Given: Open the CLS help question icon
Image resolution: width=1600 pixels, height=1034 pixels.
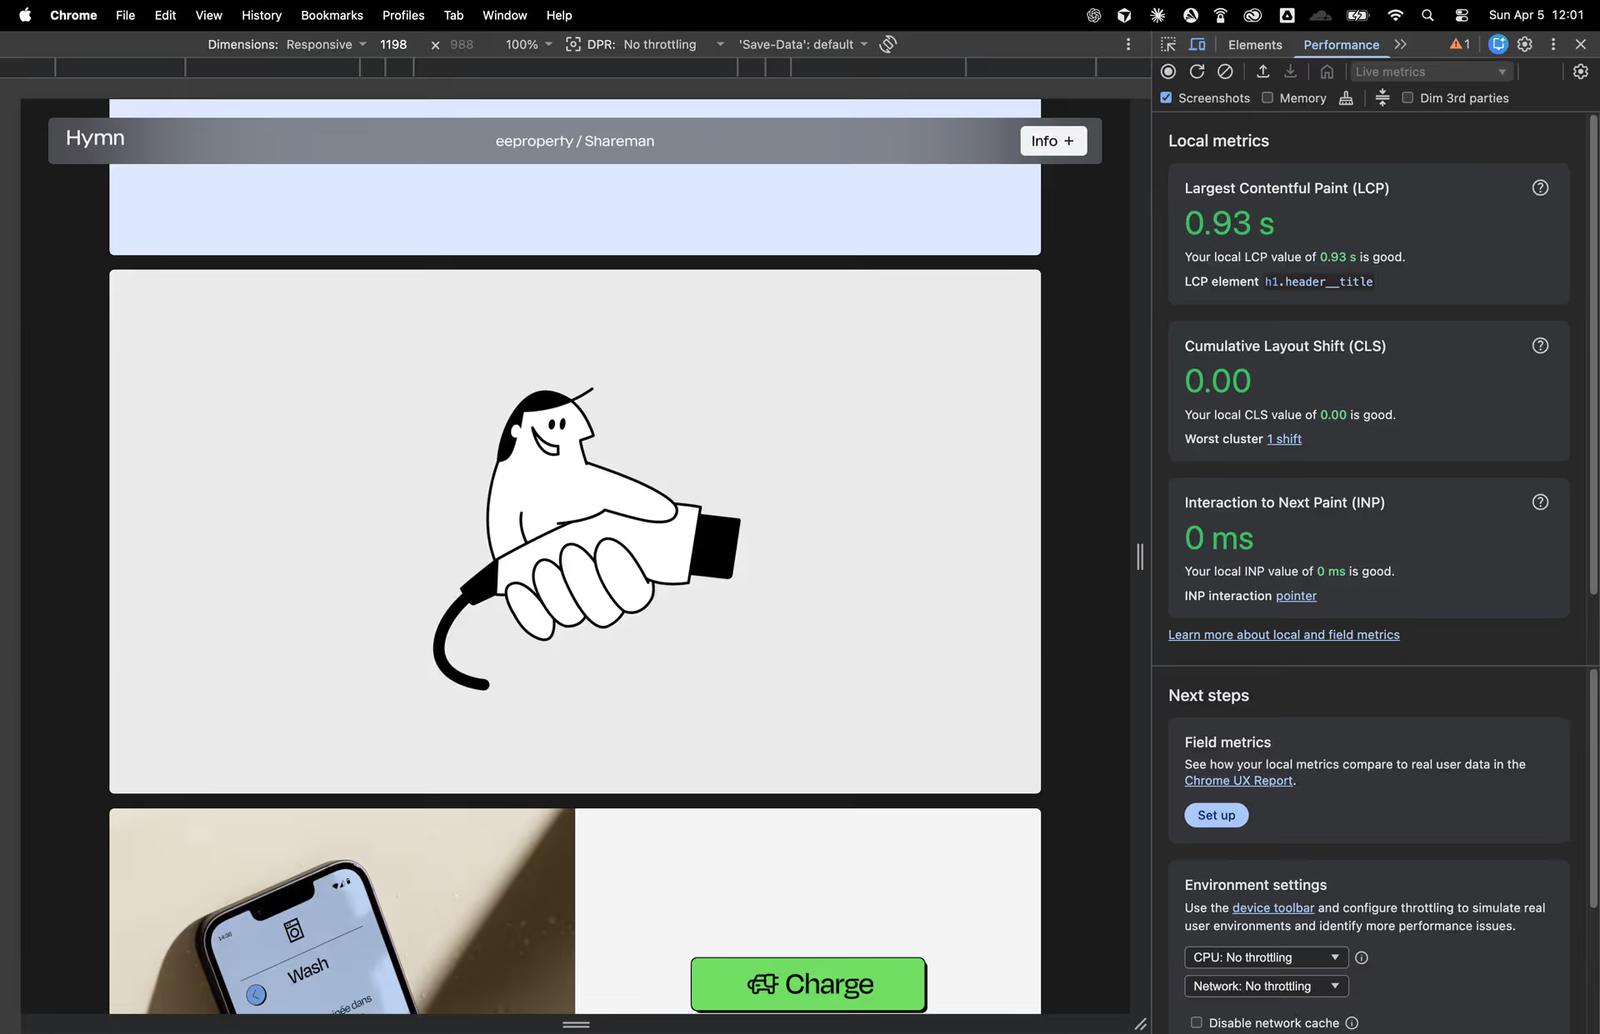Looking at the screenshot, I should click(x=1540, y=345).
